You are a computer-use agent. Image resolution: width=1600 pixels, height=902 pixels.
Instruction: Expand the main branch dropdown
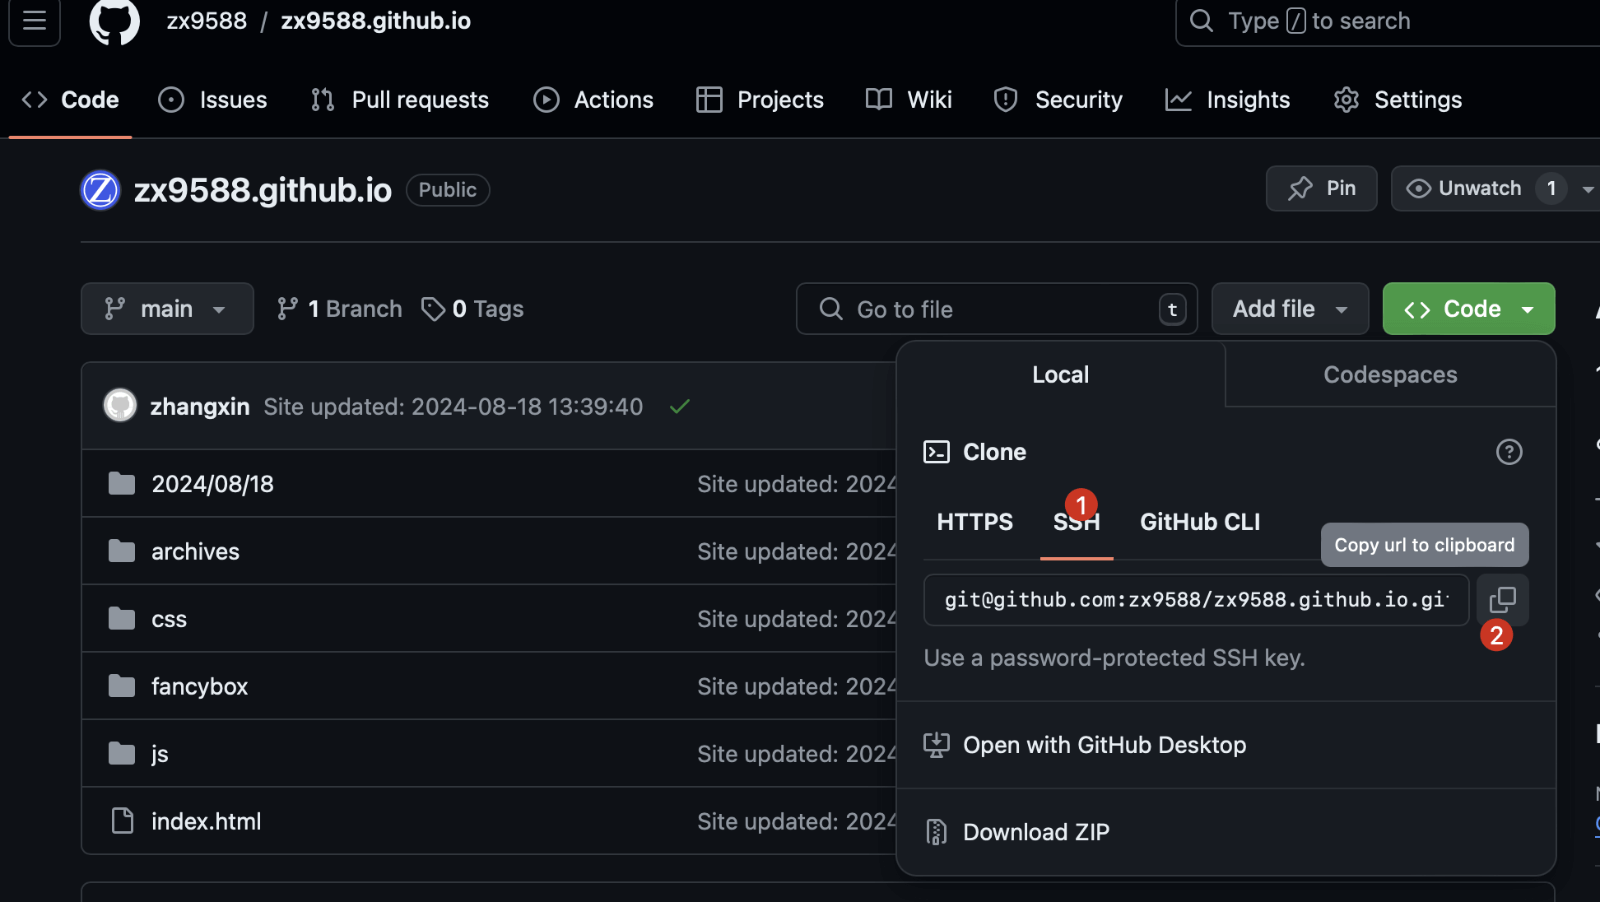167,309
